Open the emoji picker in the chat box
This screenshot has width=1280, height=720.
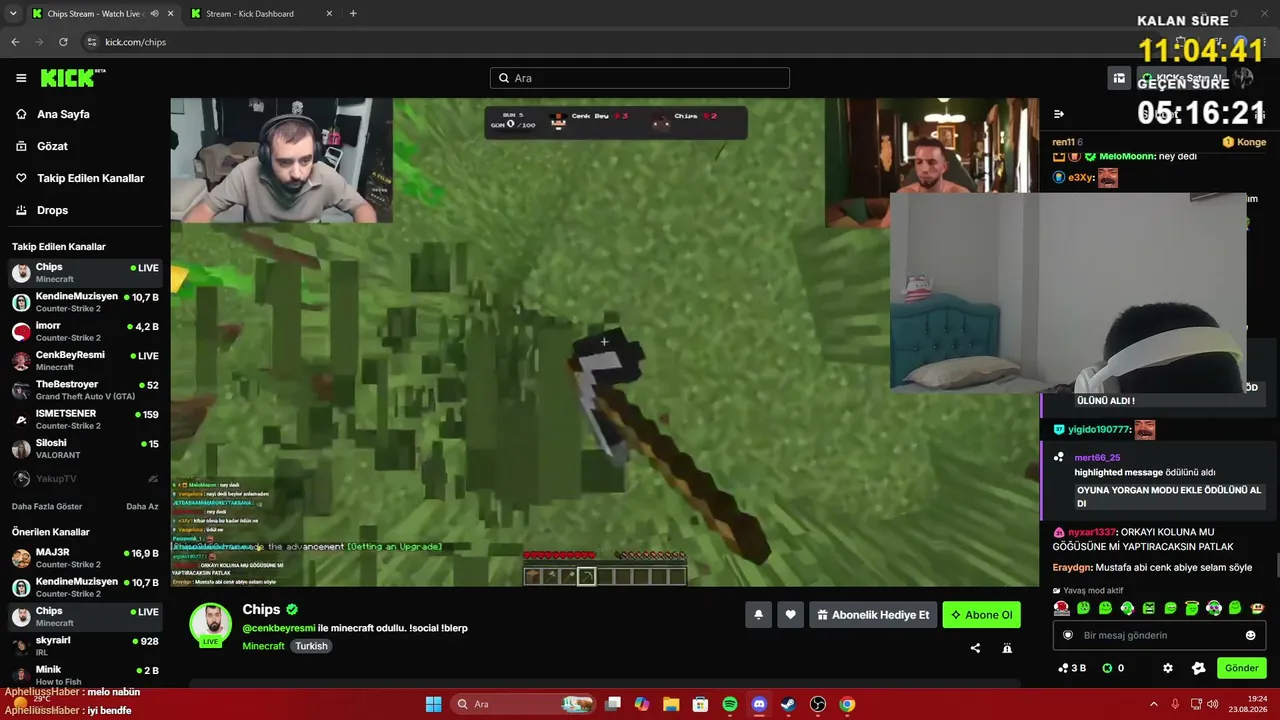pos(1250,635)
